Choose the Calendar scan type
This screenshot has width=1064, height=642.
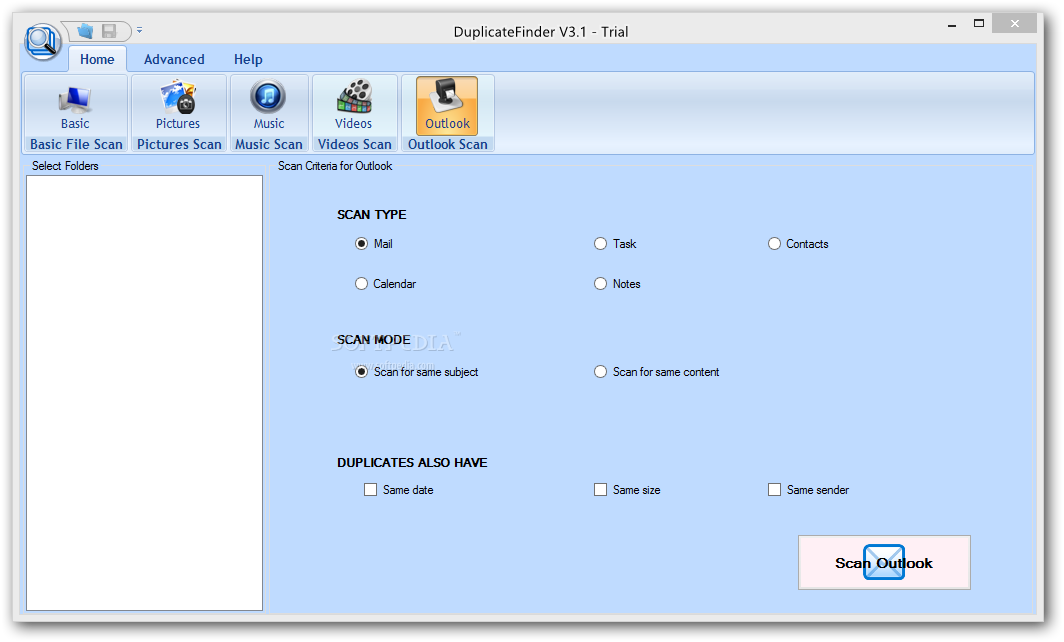pos(385,284)
